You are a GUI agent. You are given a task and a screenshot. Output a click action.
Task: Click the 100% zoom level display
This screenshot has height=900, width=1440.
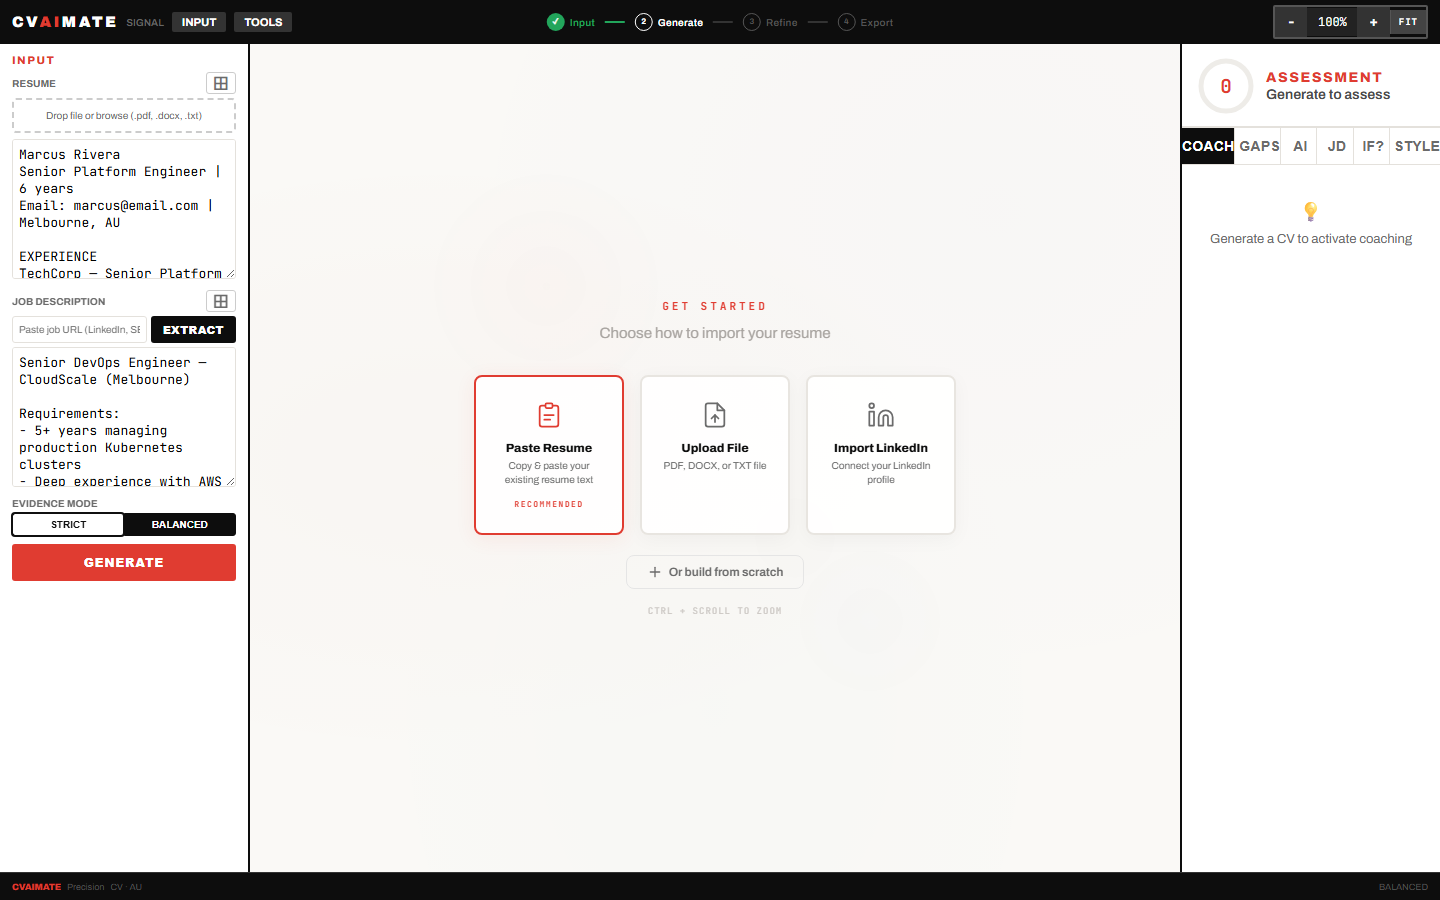pyautogui.click(x=1332, y=22)
